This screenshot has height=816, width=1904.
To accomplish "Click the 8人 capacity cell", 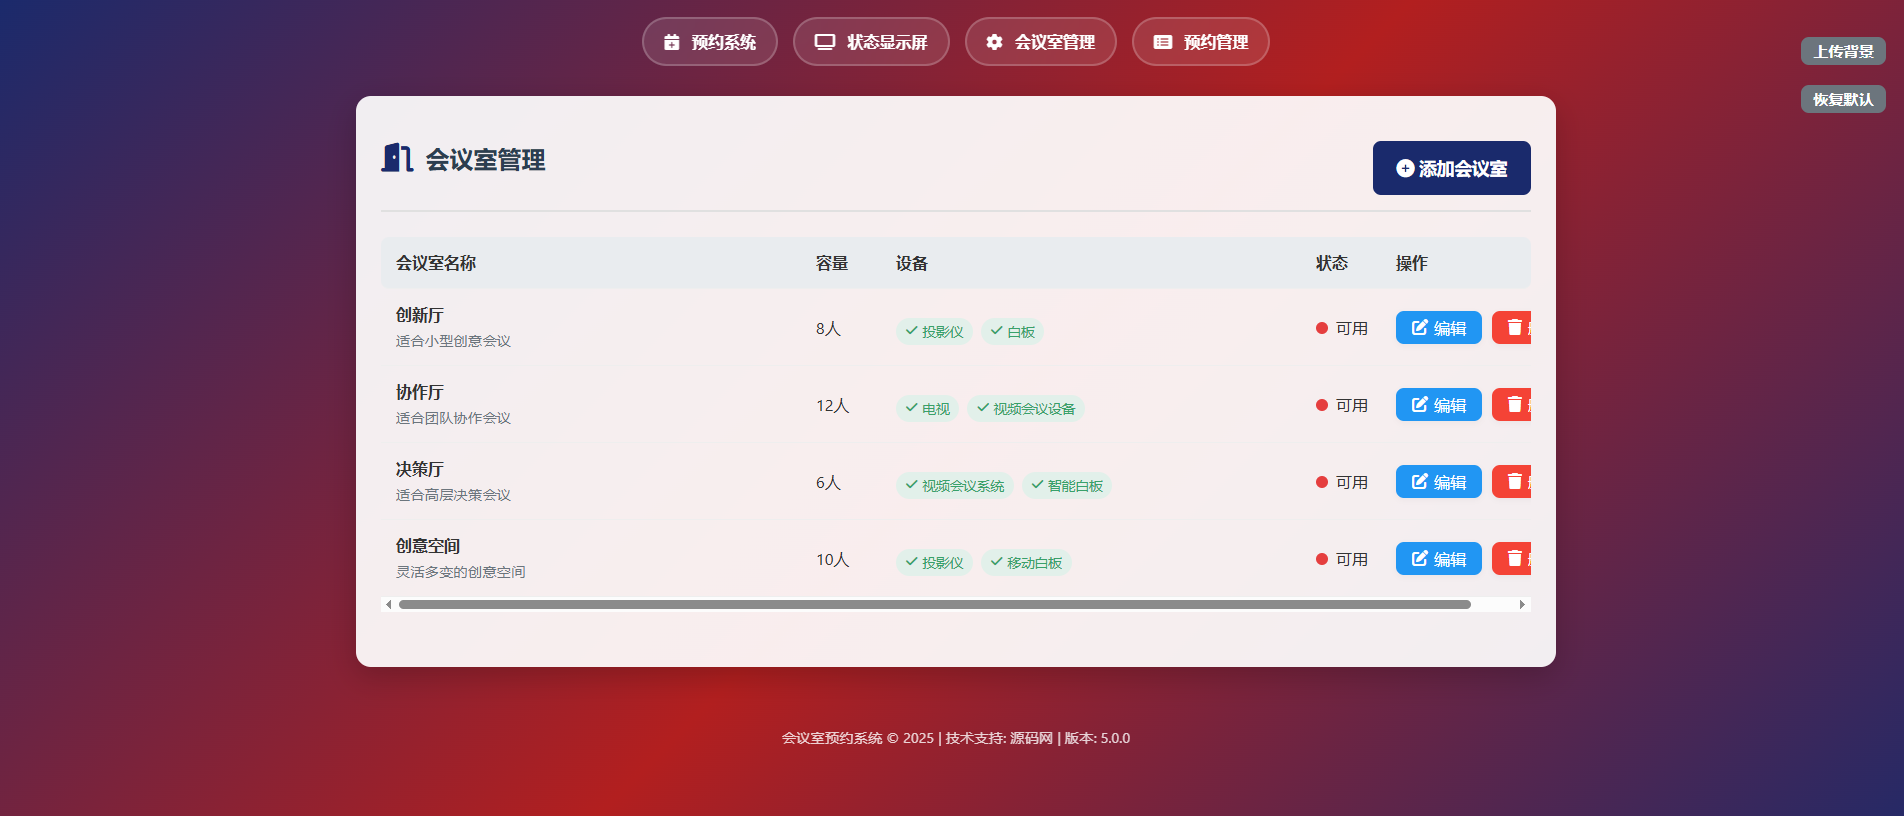I will pos(828,328).
